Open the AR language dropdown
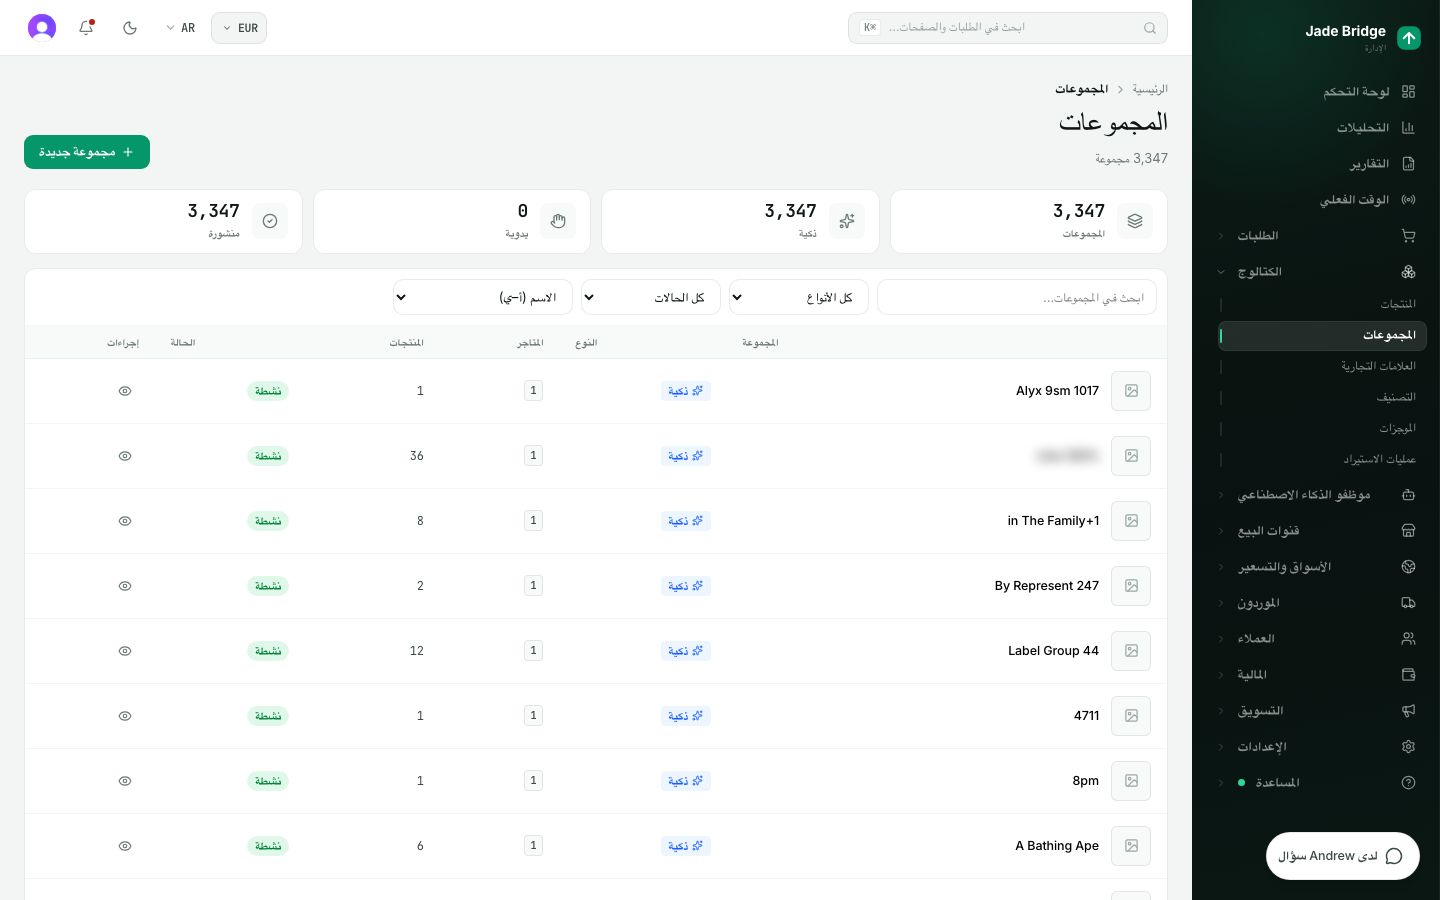This screenshot has height=900, width=1440. coord(181,28)
